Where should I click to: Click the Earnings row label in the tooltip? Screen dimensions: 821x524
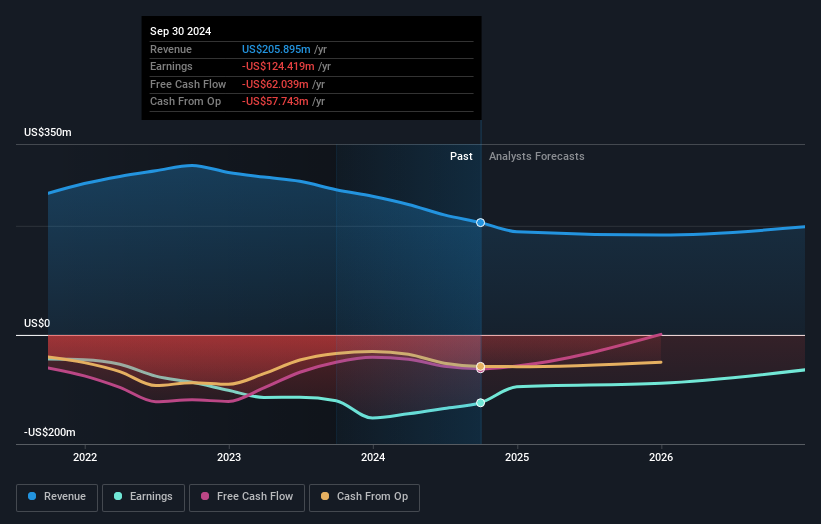(171, 66)
